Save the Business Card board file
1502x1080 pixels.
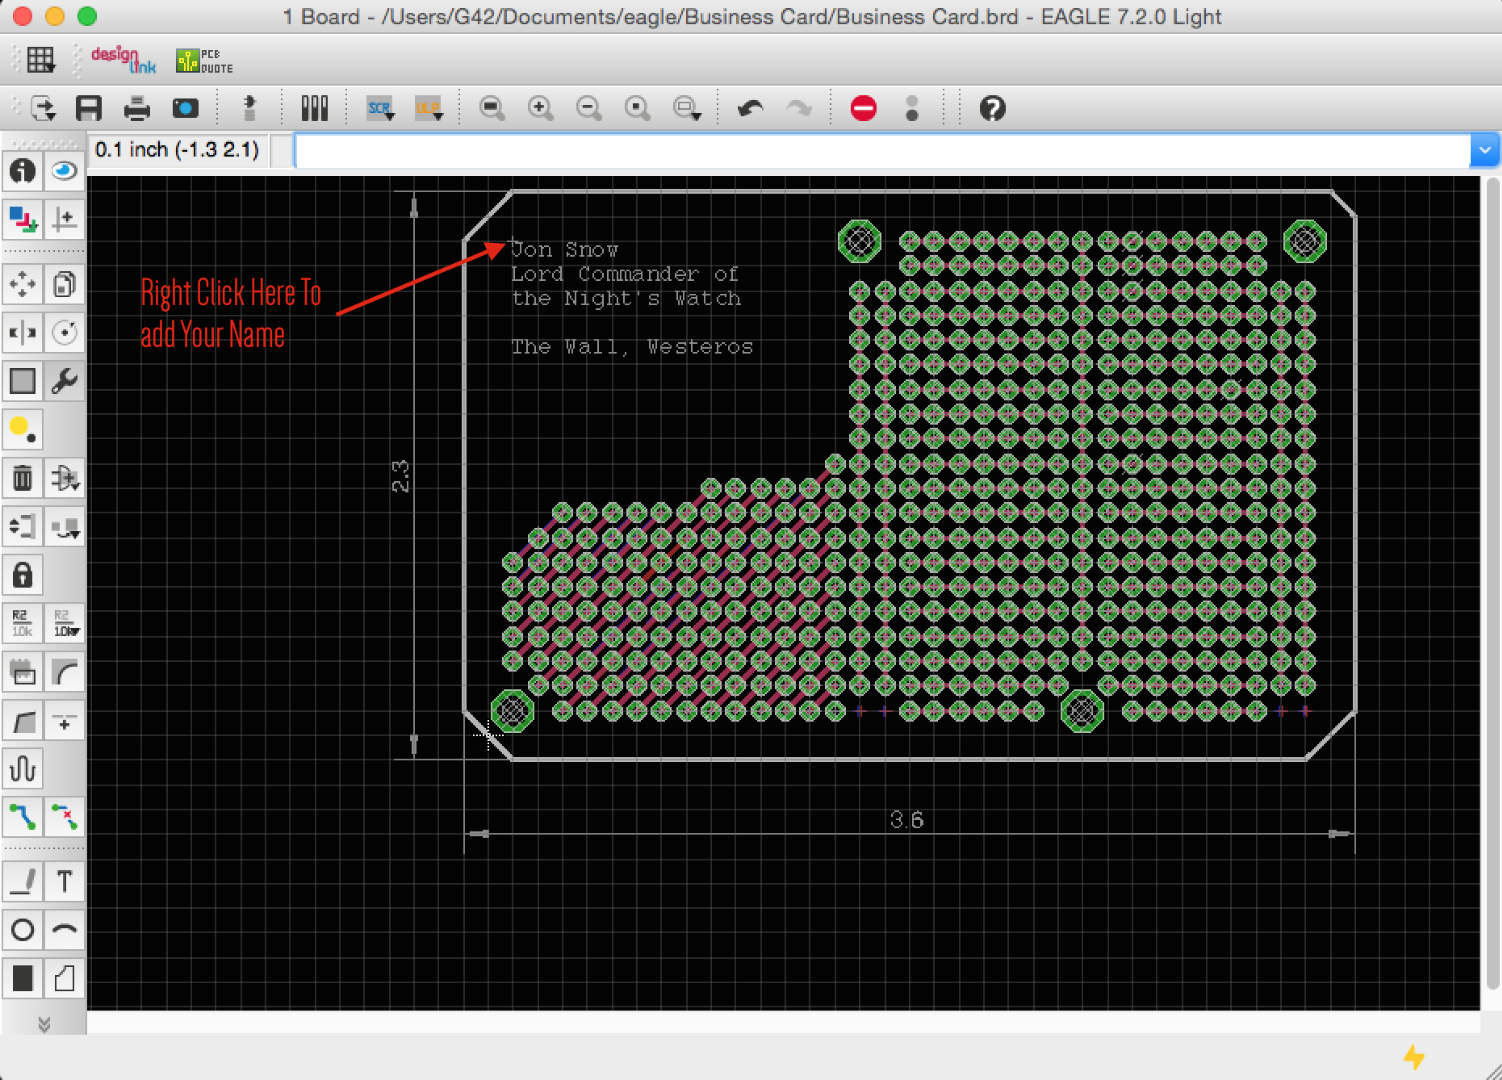click(88, 108)
